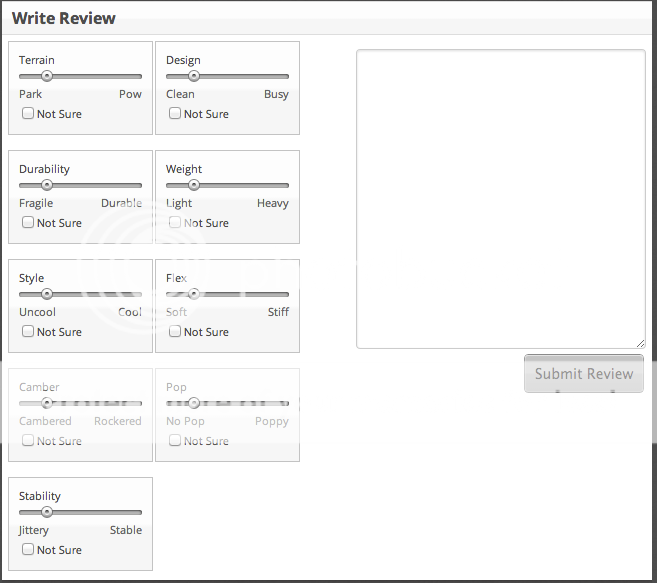Click the text area resize grip
657x583 pixels.
tap(640, 343)
